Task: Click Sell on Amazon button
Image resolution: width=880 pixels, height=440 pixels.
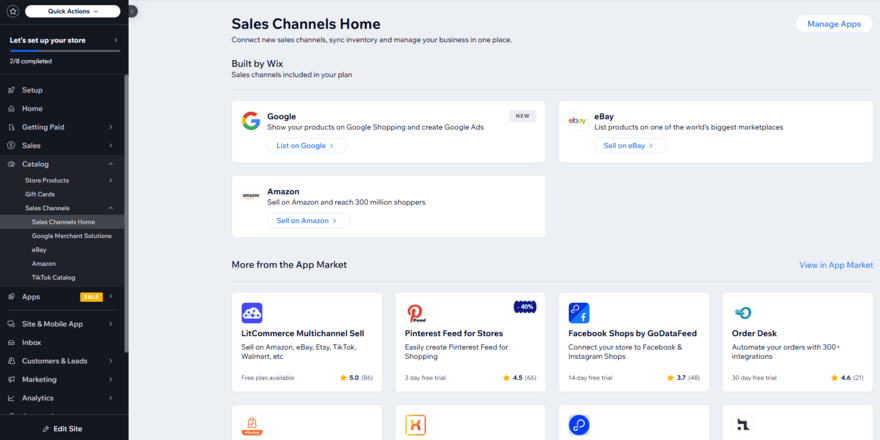Action: point(308,221)
